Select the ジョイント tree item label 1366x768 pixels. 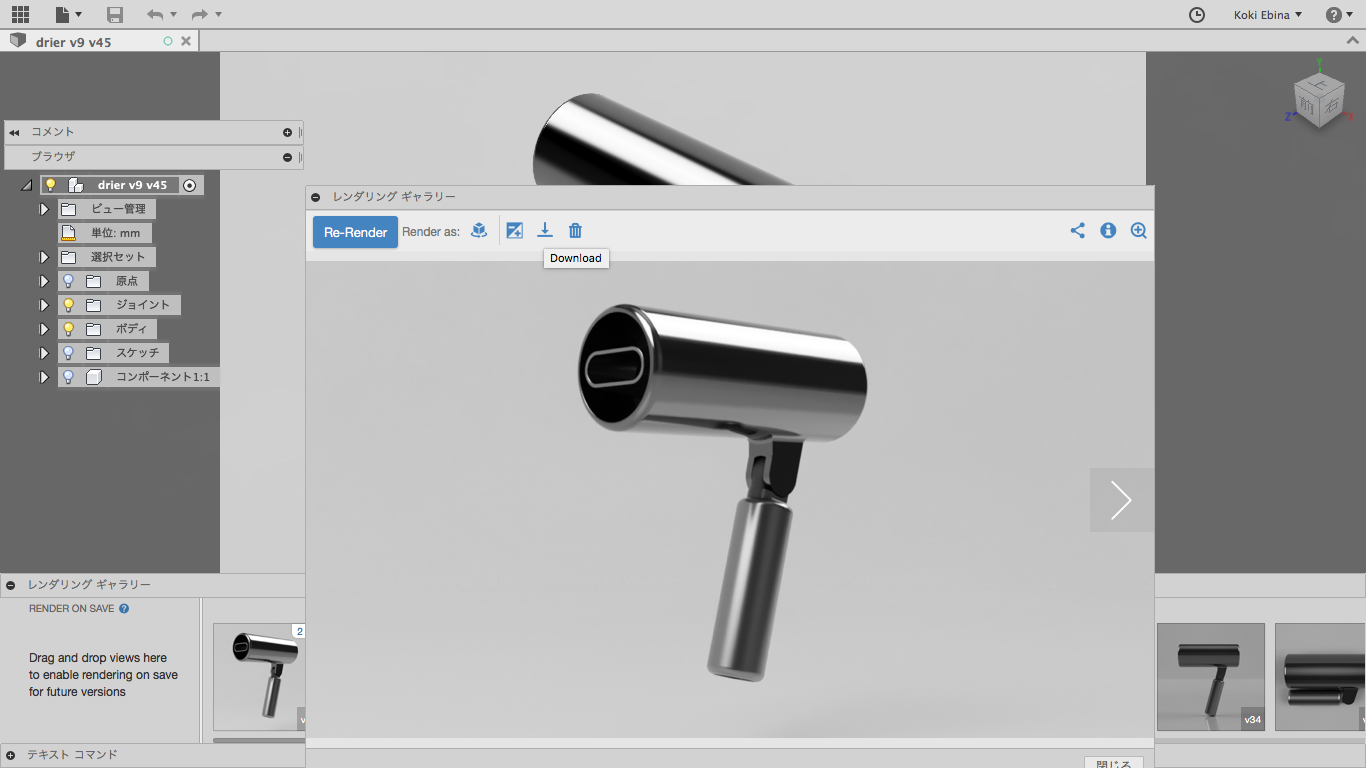pos(143,305)
